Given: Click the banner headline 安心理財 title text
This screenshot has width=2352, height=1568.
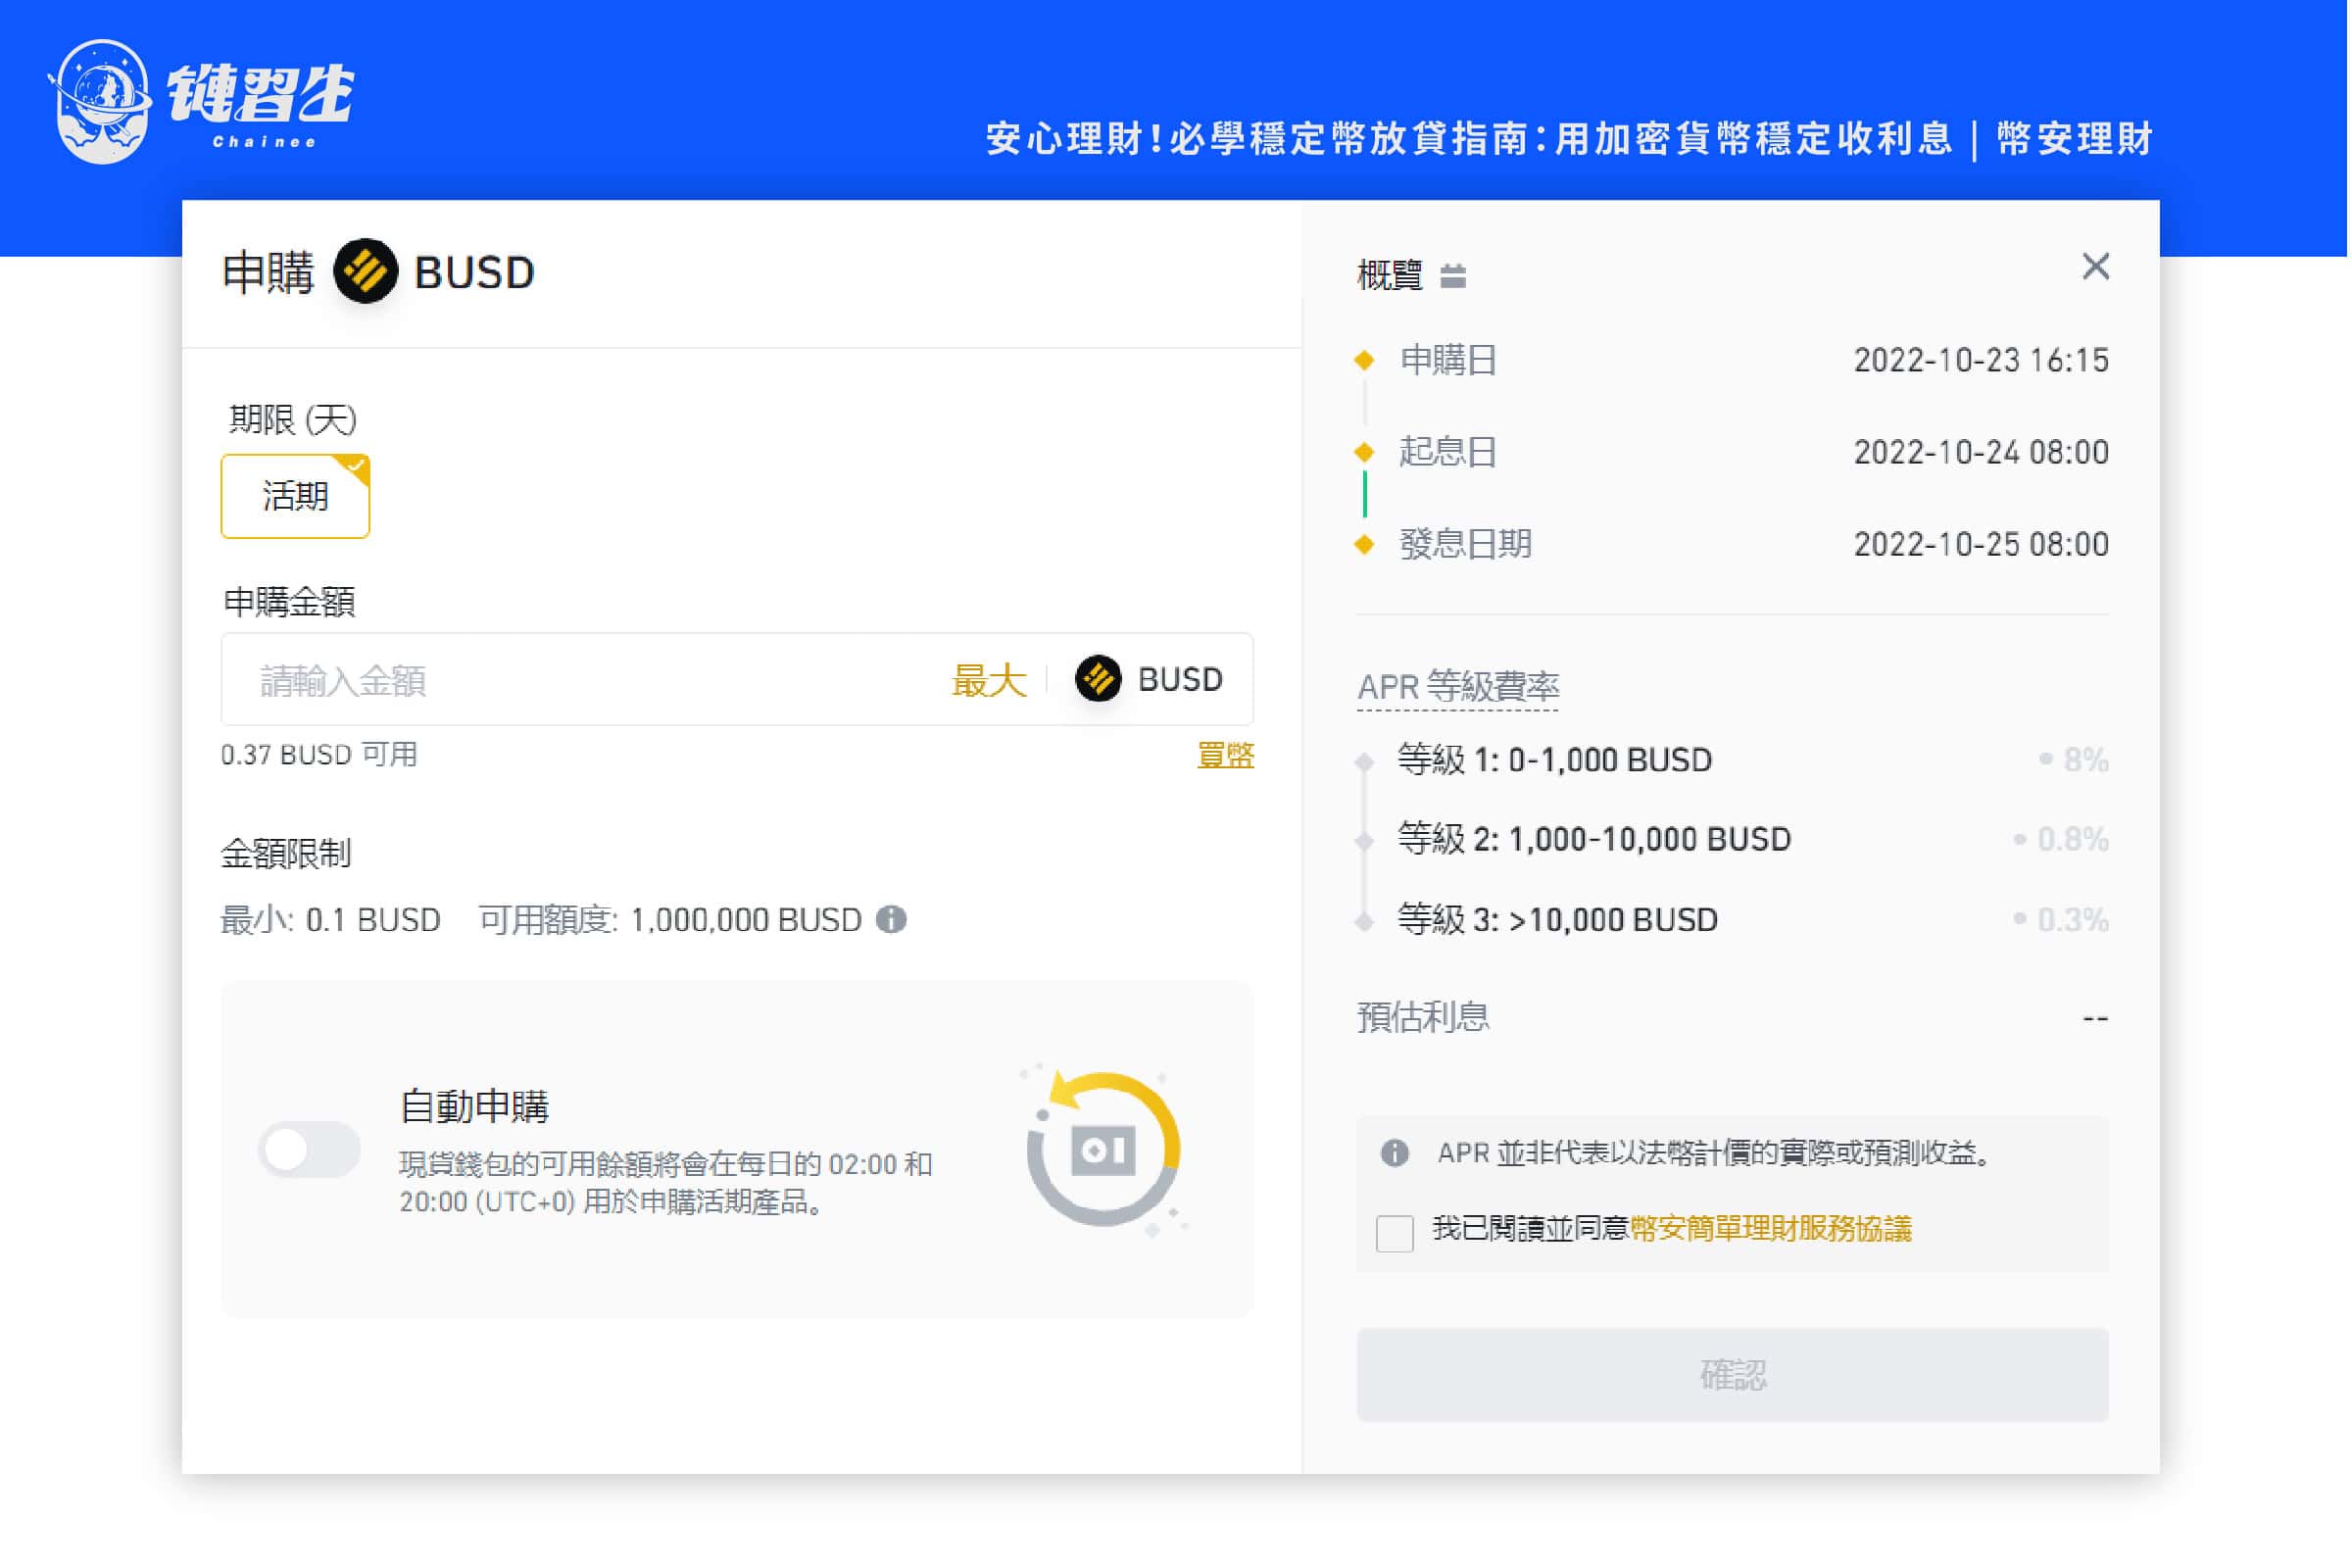Looking at the screenshot, I should coord(1571,139).
